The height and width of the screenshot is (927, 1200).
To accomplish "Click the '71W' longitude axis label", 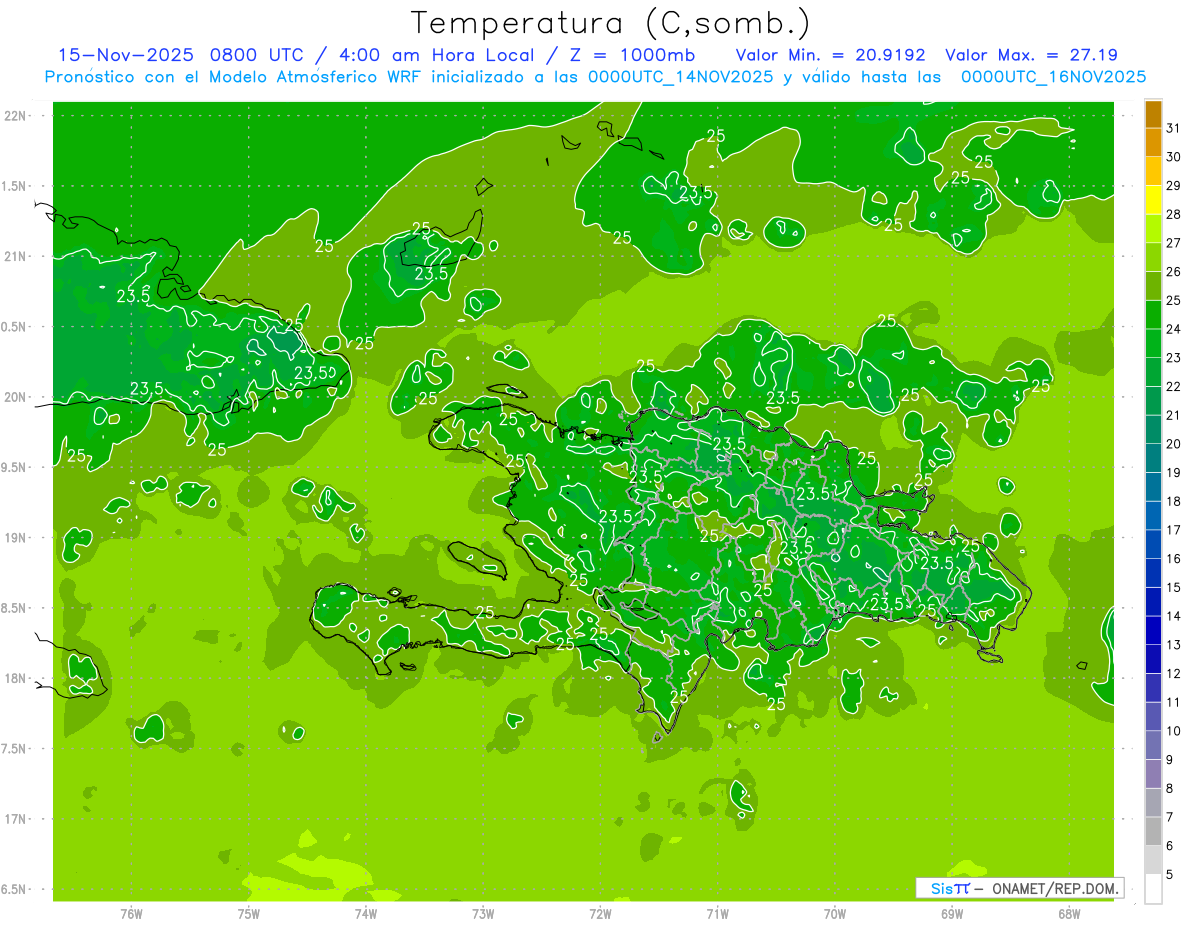I will (x=717, y=913).
